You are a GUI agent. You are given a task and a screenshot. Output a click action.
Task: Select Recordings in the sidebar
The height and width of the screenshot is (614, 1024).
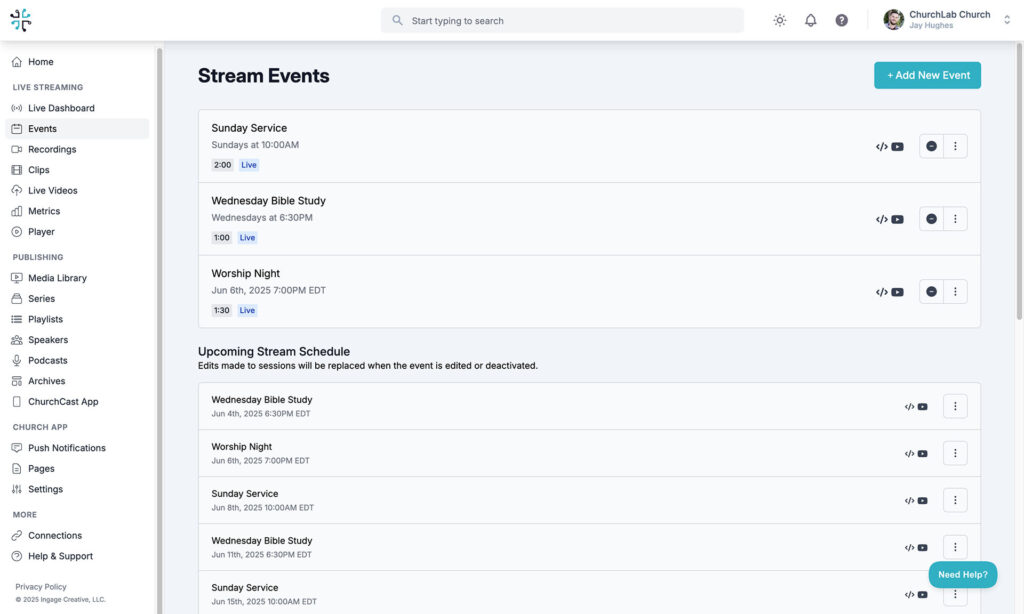(x=52, y=149)
